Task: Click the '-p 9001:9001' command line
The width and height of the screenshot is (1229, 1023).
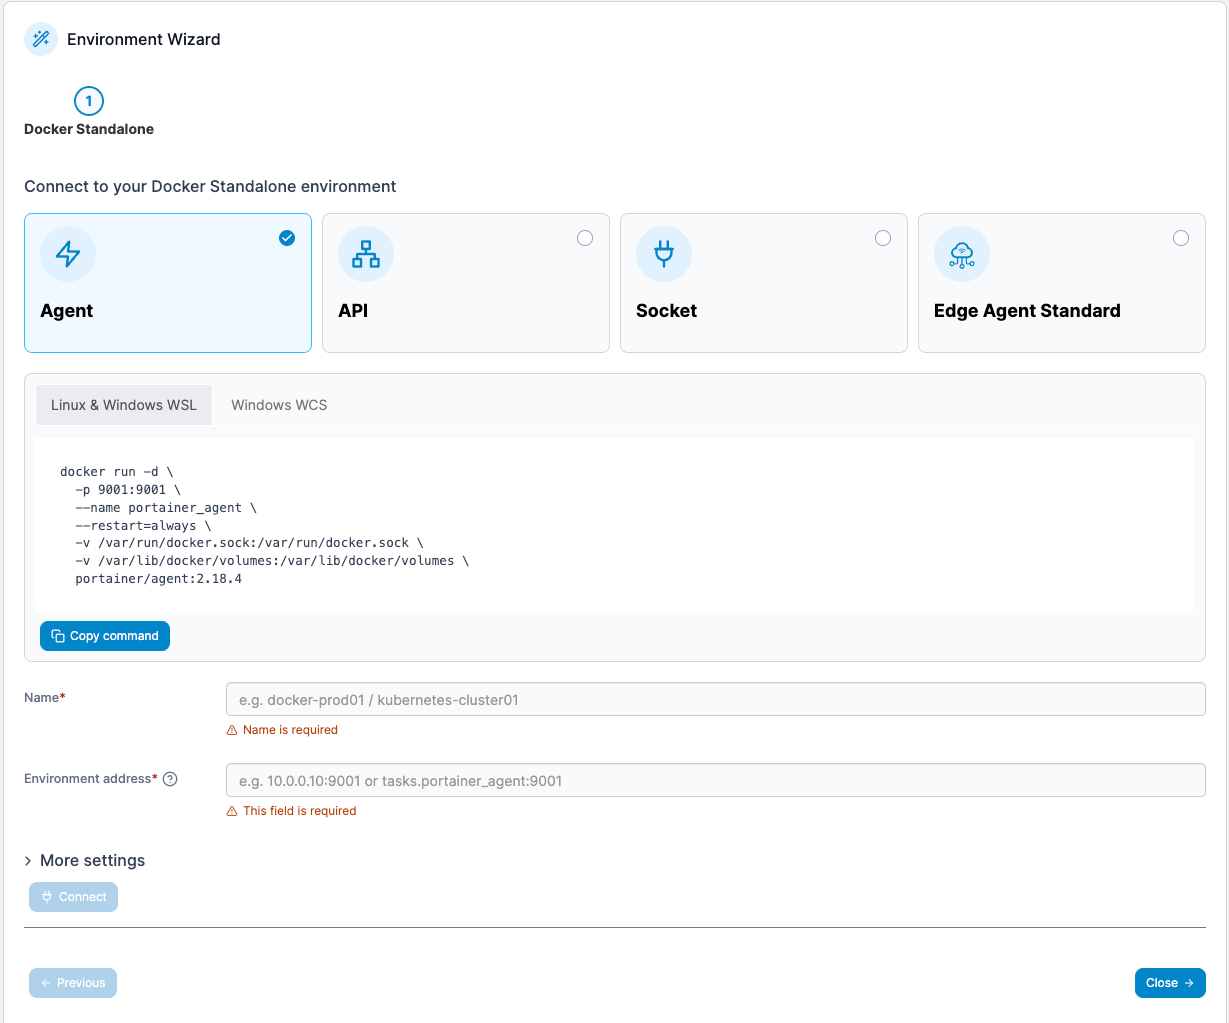Action: tap(128, 490)
